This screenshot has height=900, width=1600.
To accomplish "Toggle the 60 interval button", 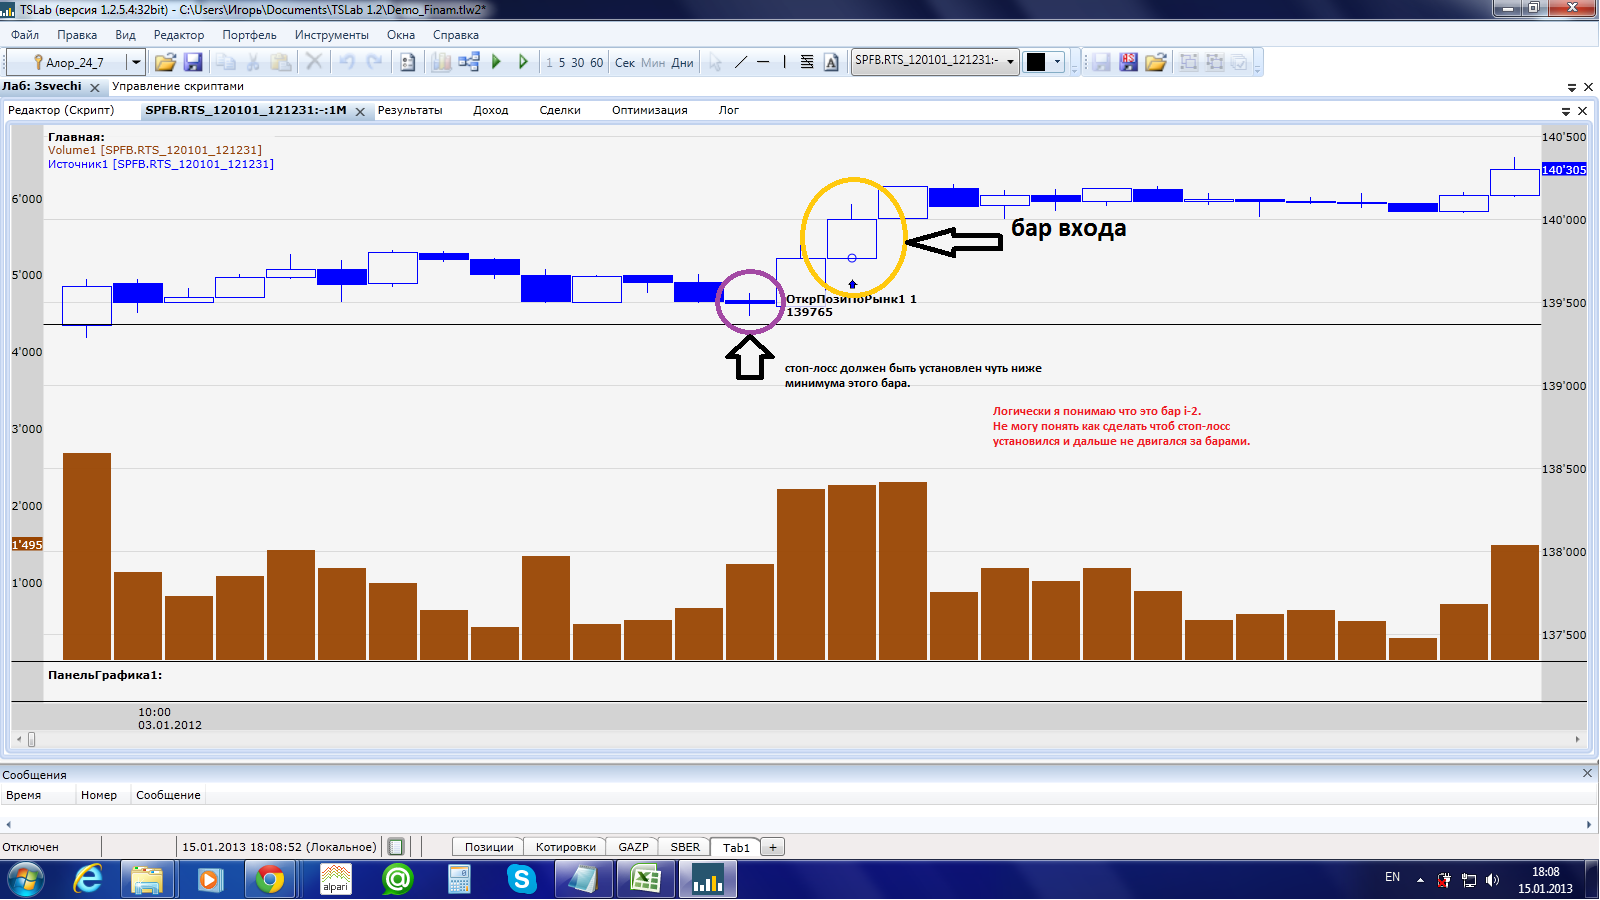I will point(597,62).
